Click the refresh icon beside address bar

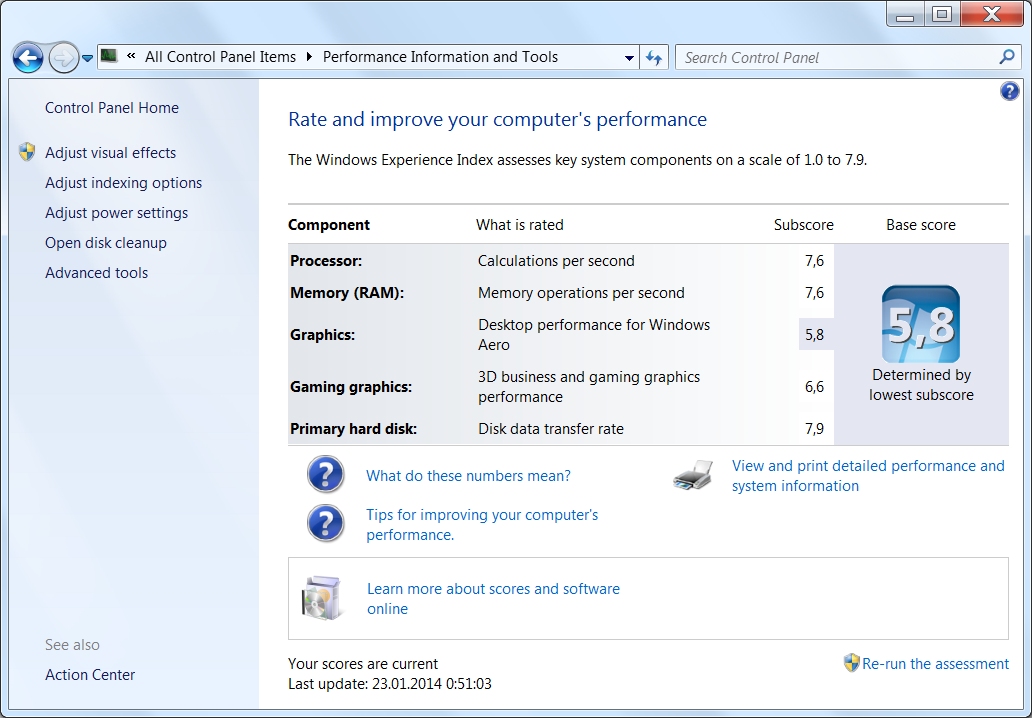[x=654, y=58]
